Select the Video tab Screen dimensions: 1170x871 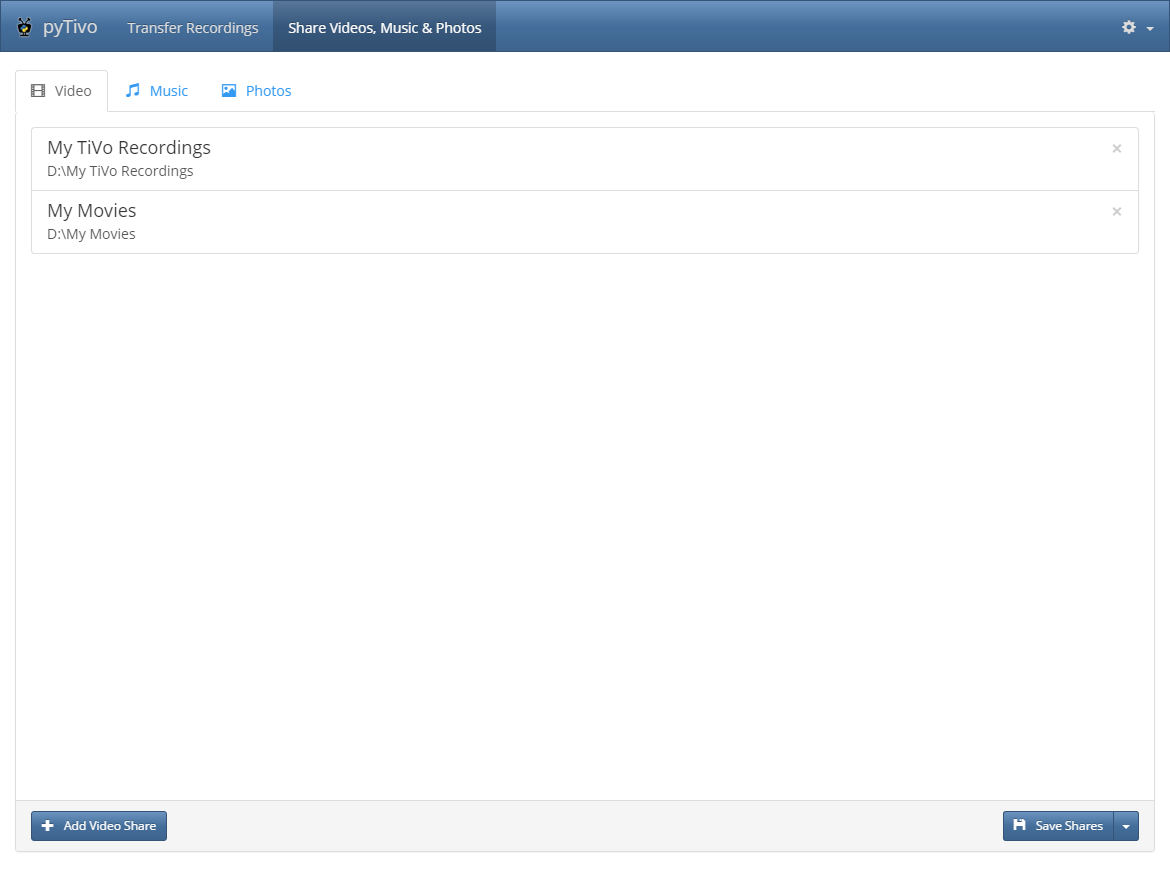[x=61, y=91]
